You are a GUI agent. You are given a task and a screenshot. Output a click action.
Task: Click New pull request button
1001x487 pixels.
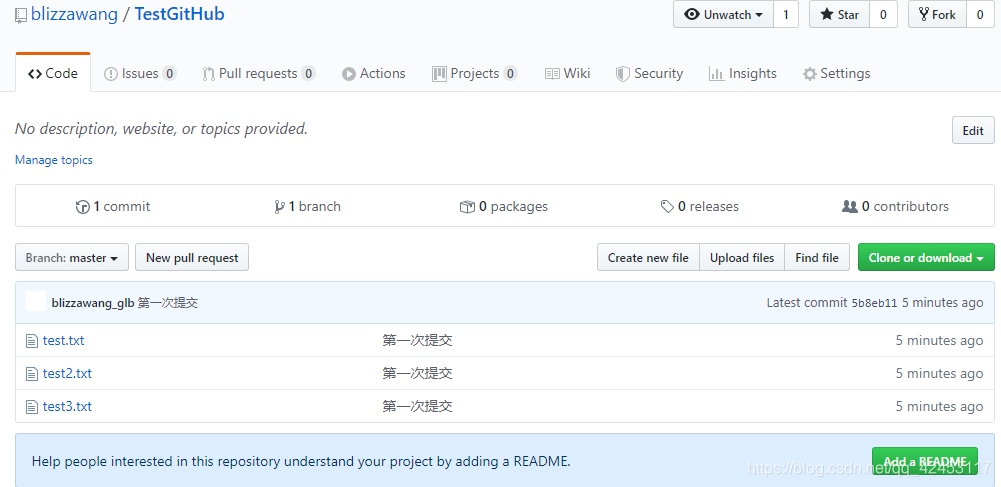(x=192, y=257)
